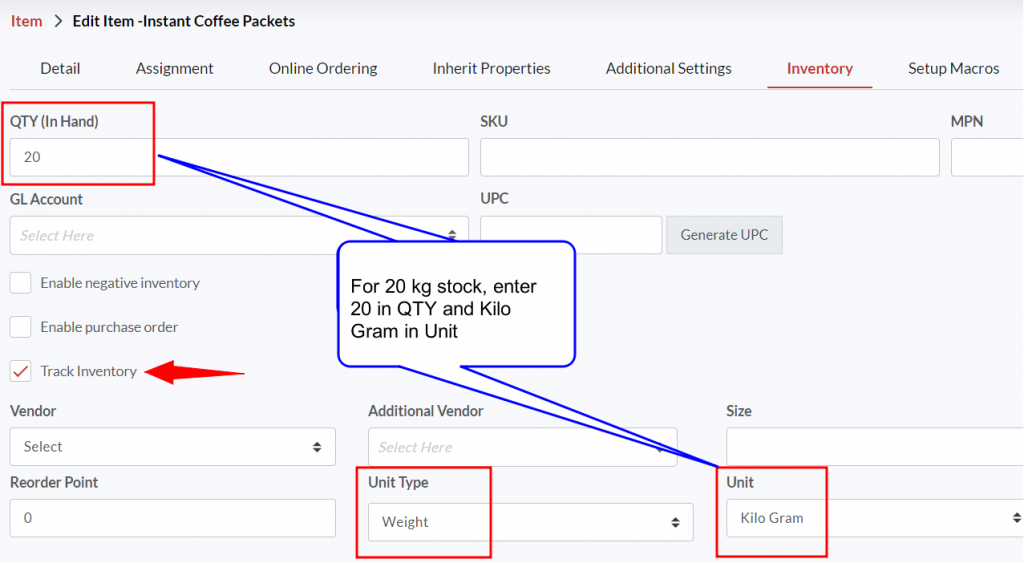Open the Vendor Select dropdown
The height and width of the screenshot is (563, 1024).
point(172,447)
